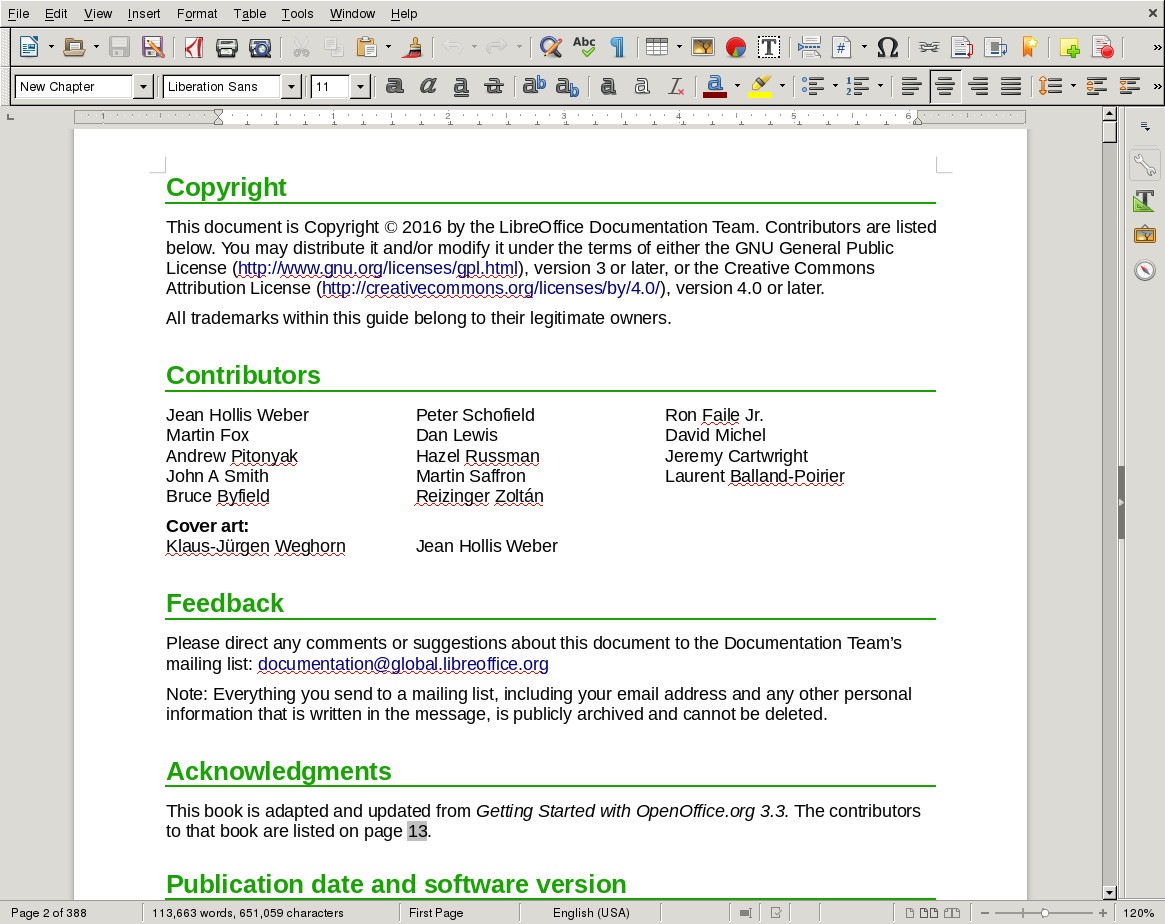Open the Insert menu
This screenshot has width=1165, height=924.
[x=143, y=13]
